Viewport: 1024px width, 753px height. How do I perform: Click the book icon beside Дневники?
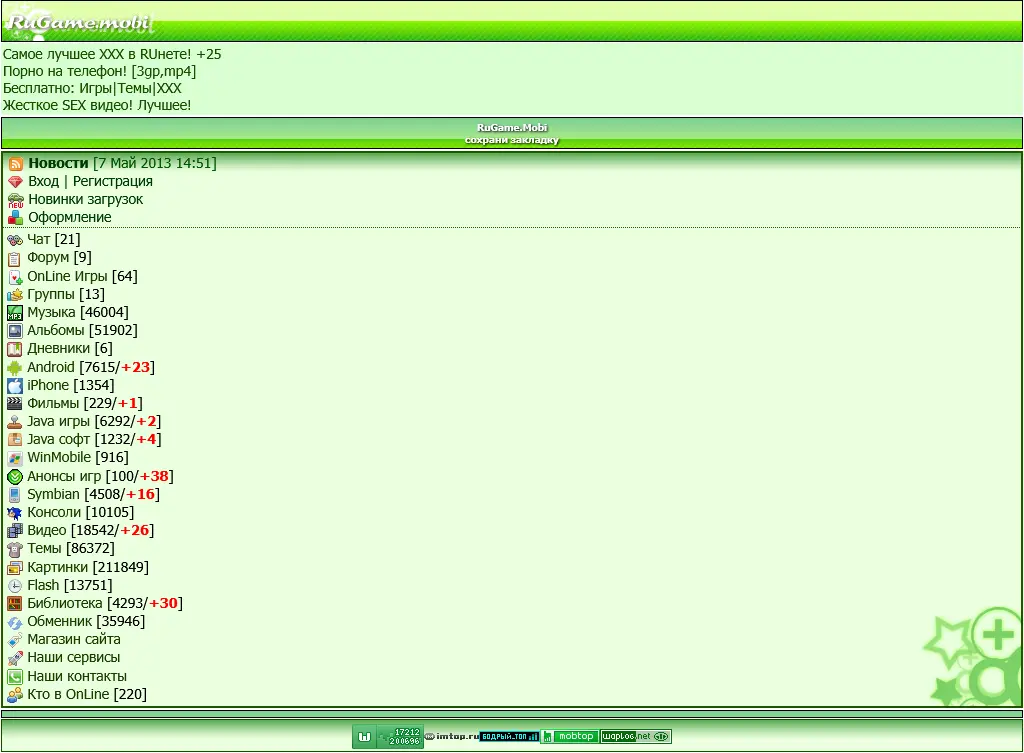coord(14,349)
